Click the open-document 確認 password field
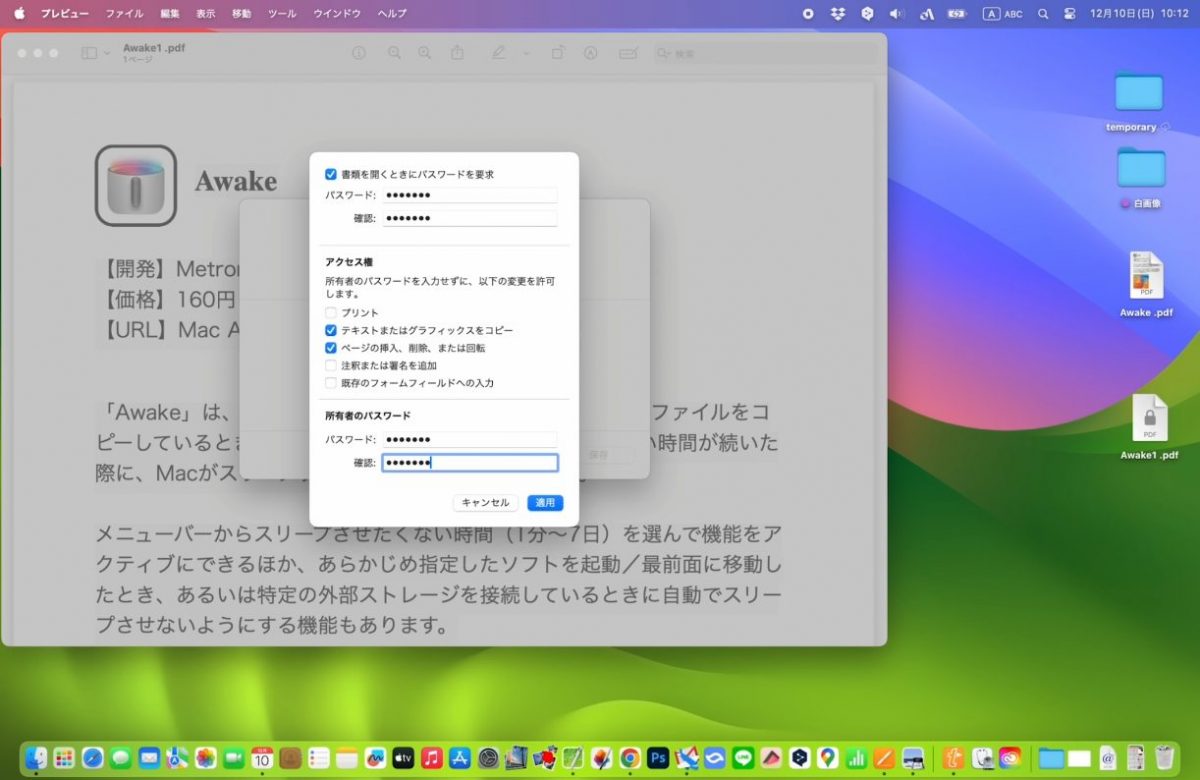Screen dimensions: 1200x780 click(x=470, y=218)
